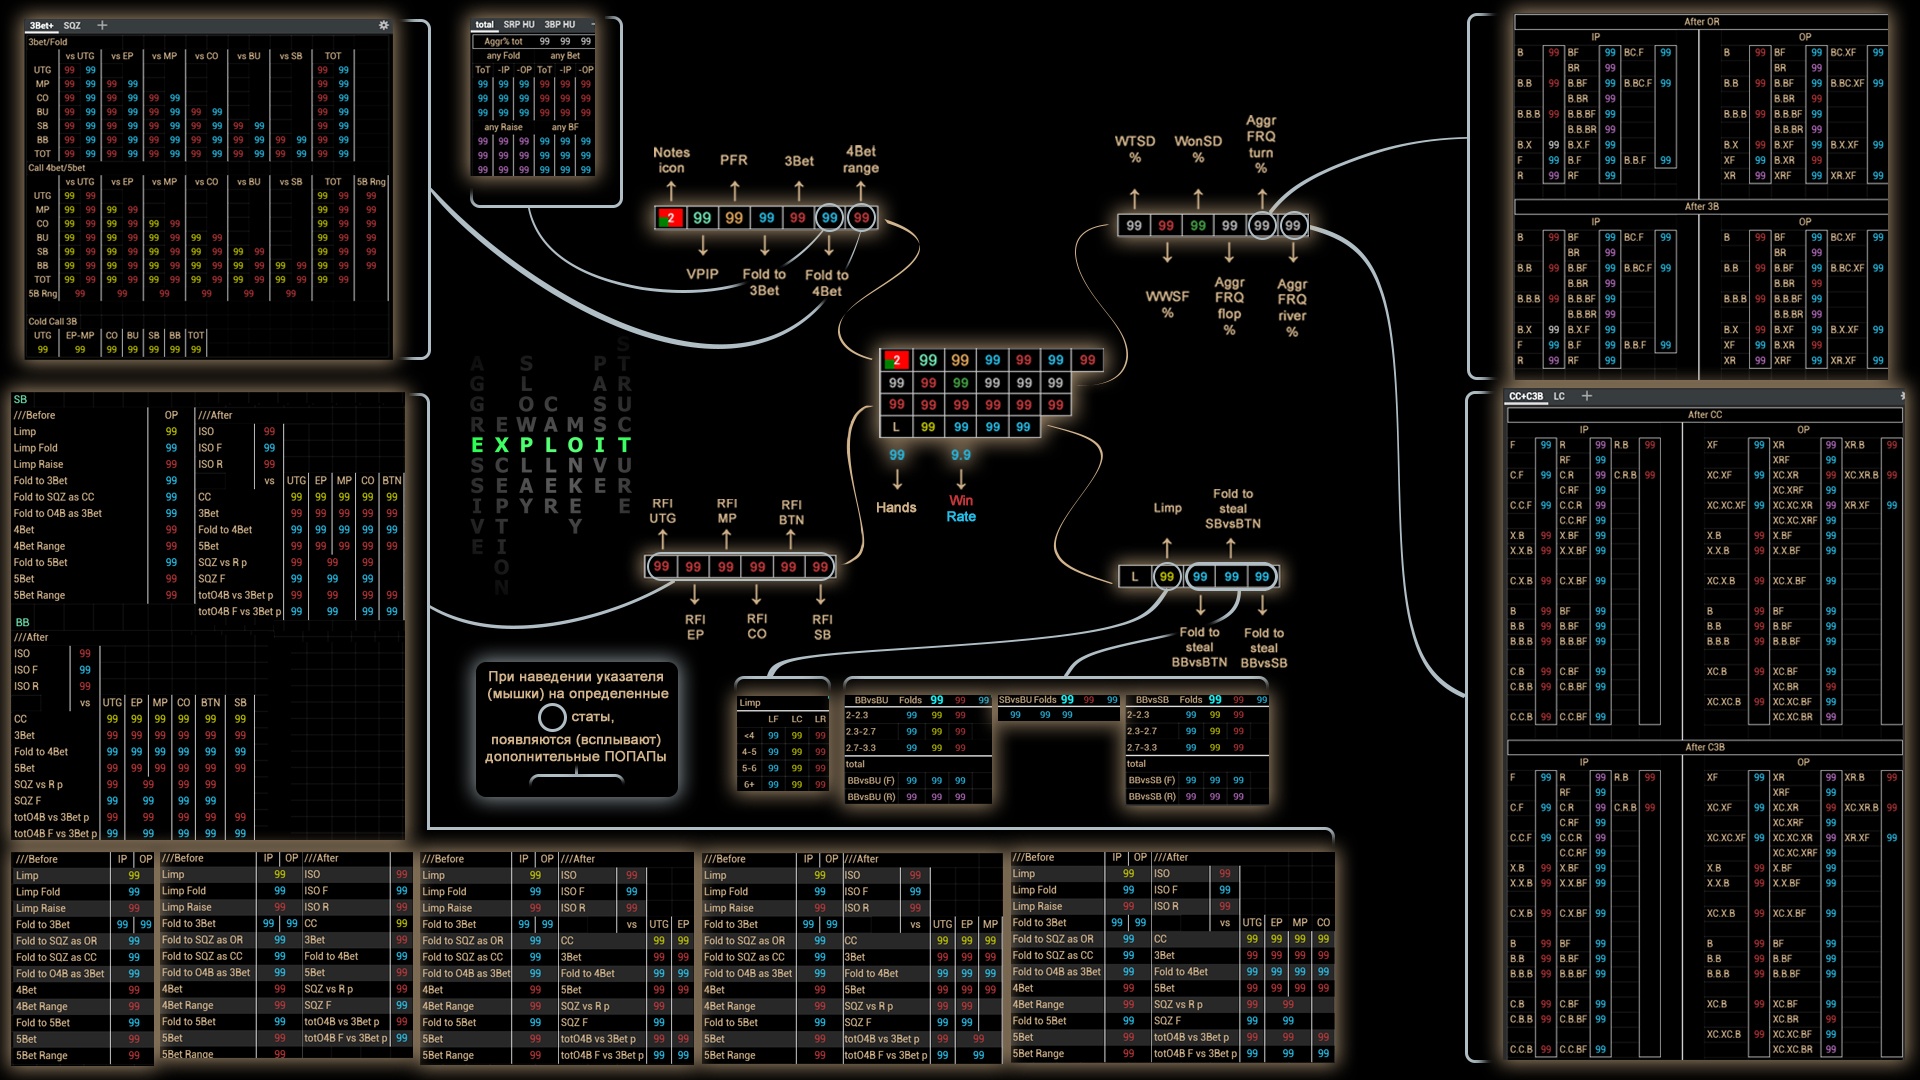Viewport: 1920px width, 1080px height.
Task: Click the Notes icon in the center HUD panel
Action: pos(895,360)
